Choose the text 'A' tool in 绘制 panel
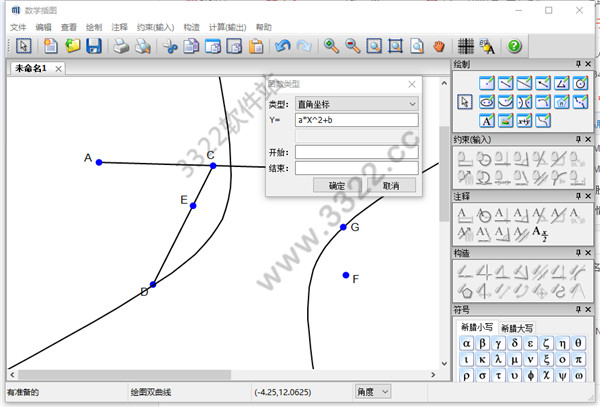 pyautogui.click(x=485, y=120)
